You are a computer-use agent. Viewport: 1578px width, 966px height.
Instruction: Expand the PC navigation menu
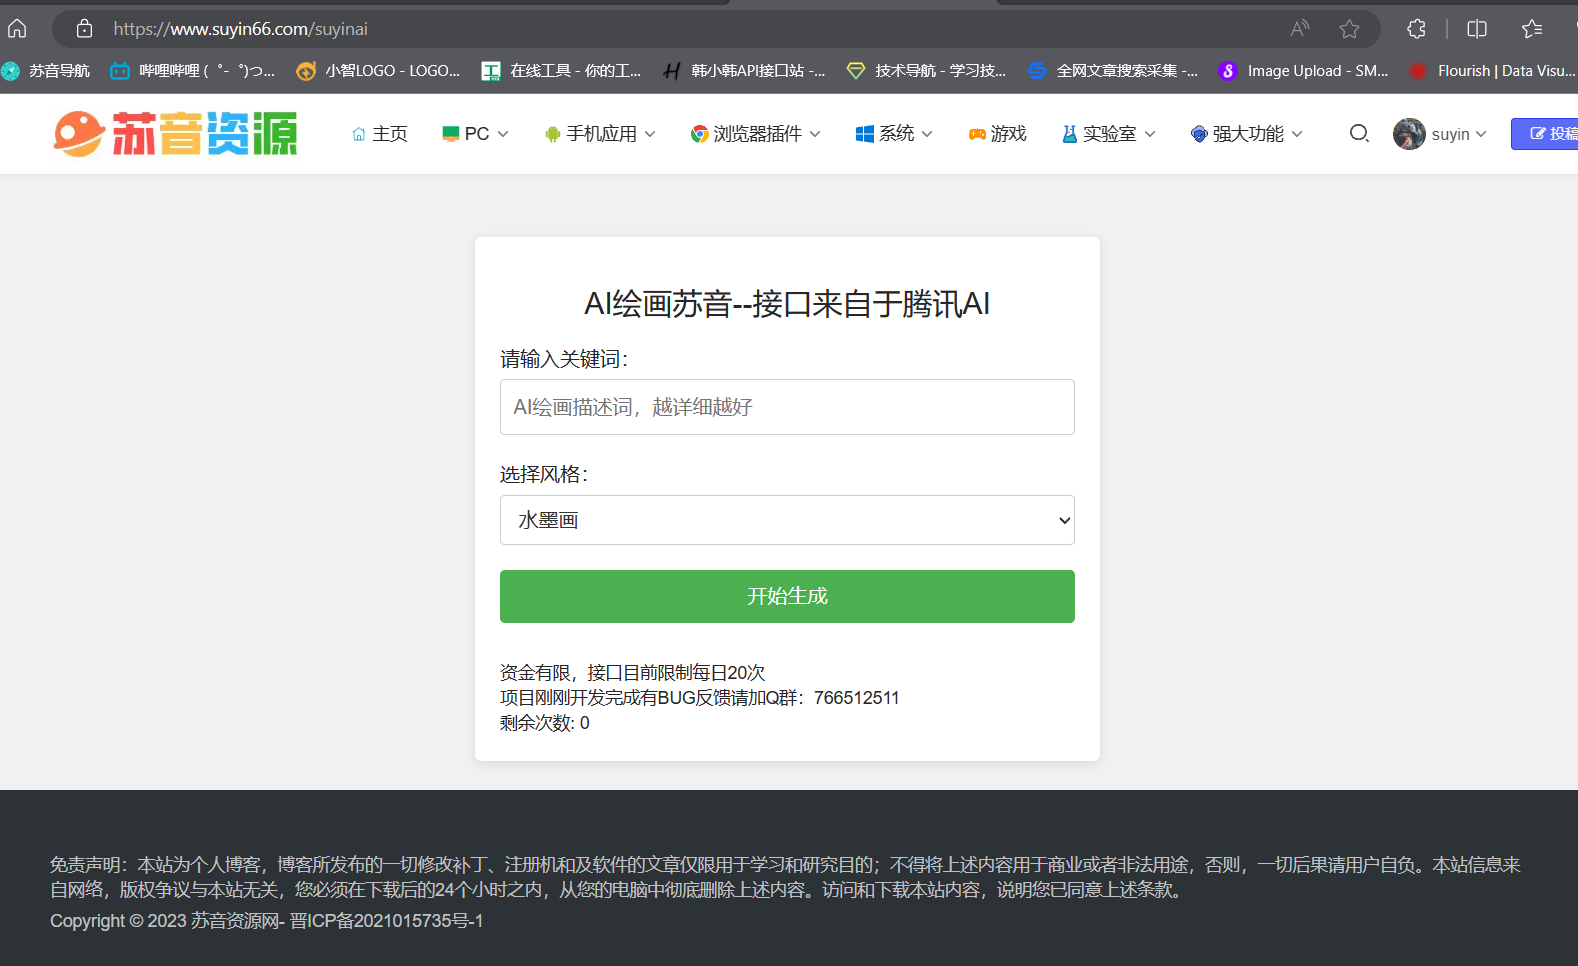click(x=476, y=133)
